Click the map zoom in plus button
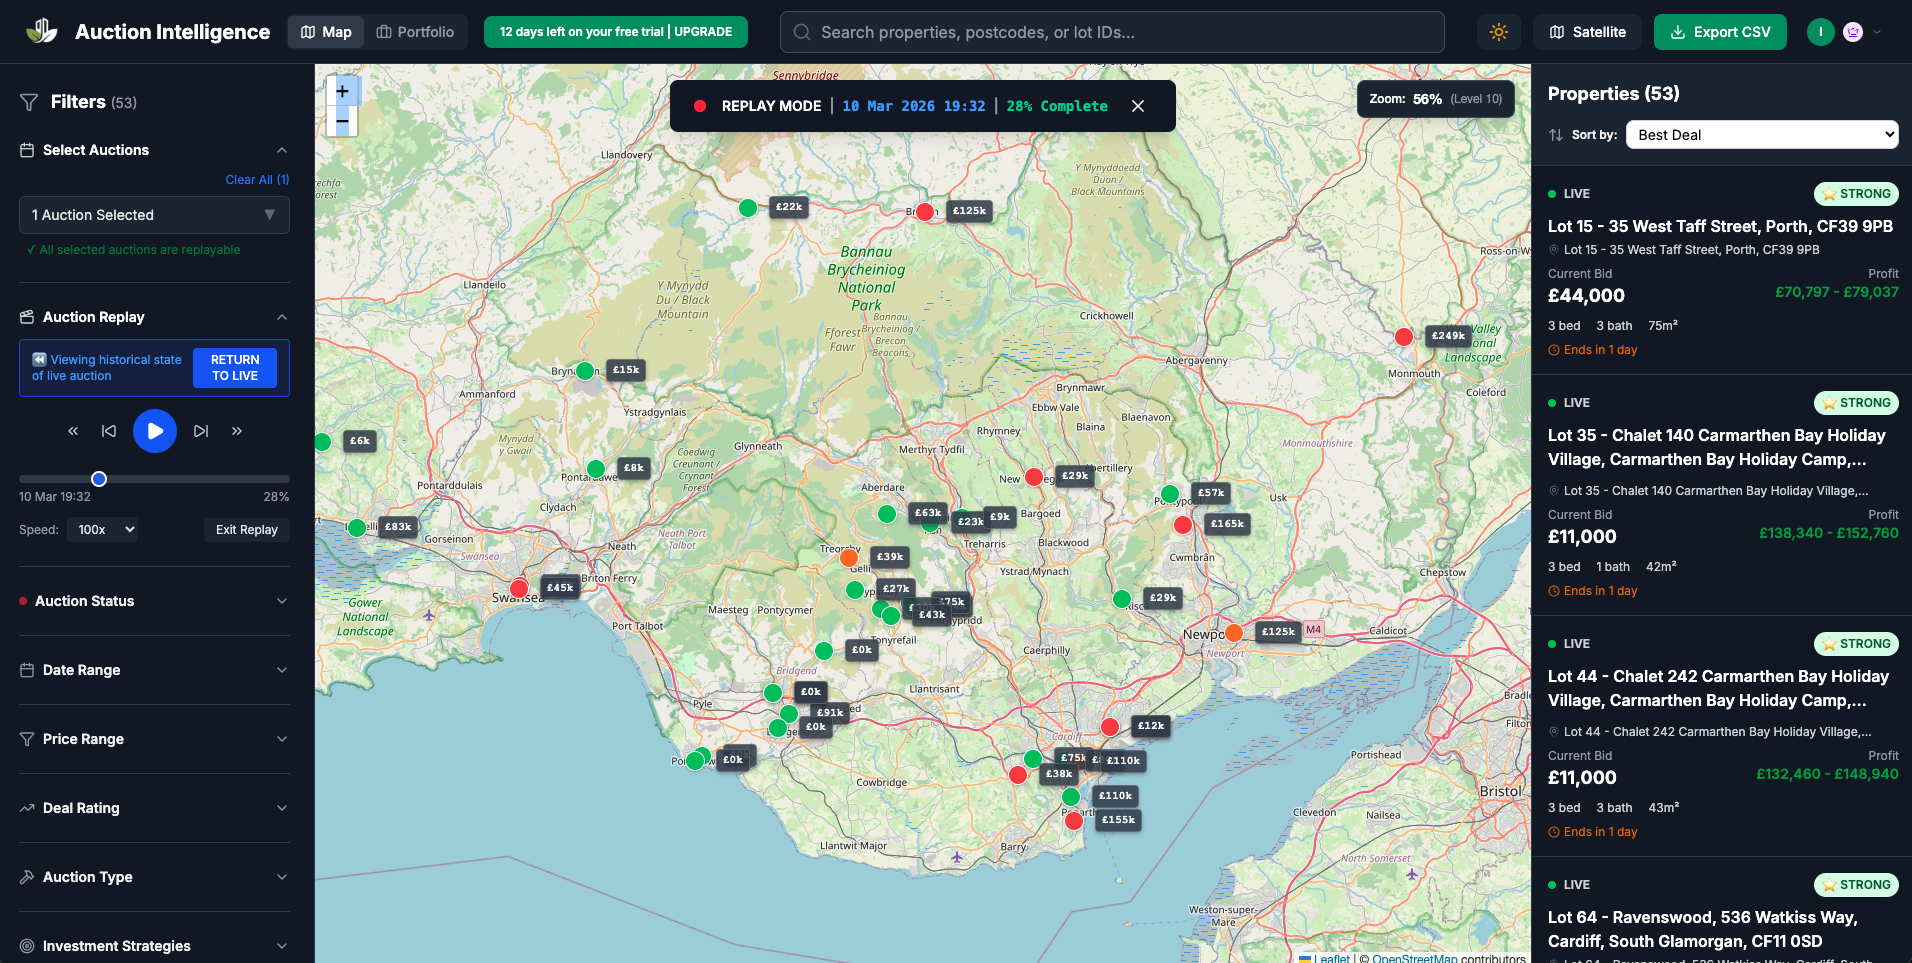This screenshot has height=963, width=1912. point(342,91)
